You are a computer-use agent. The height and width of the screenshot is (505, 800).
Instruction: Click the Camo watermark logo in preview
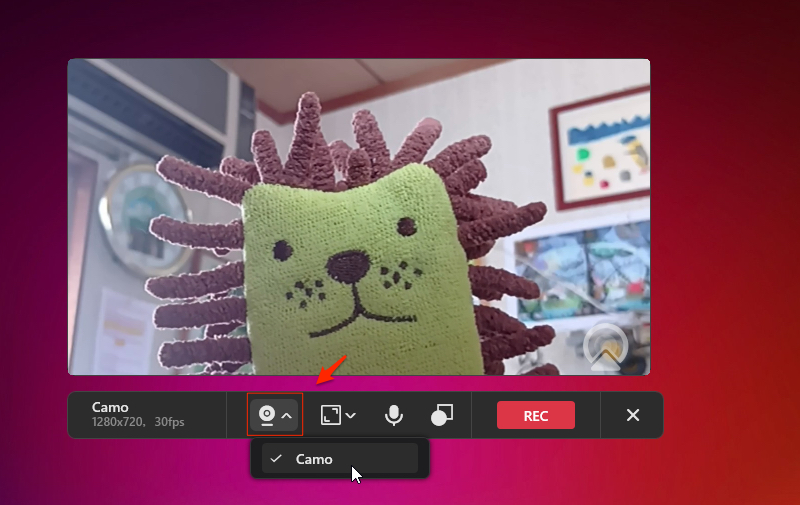pos(605,346)
